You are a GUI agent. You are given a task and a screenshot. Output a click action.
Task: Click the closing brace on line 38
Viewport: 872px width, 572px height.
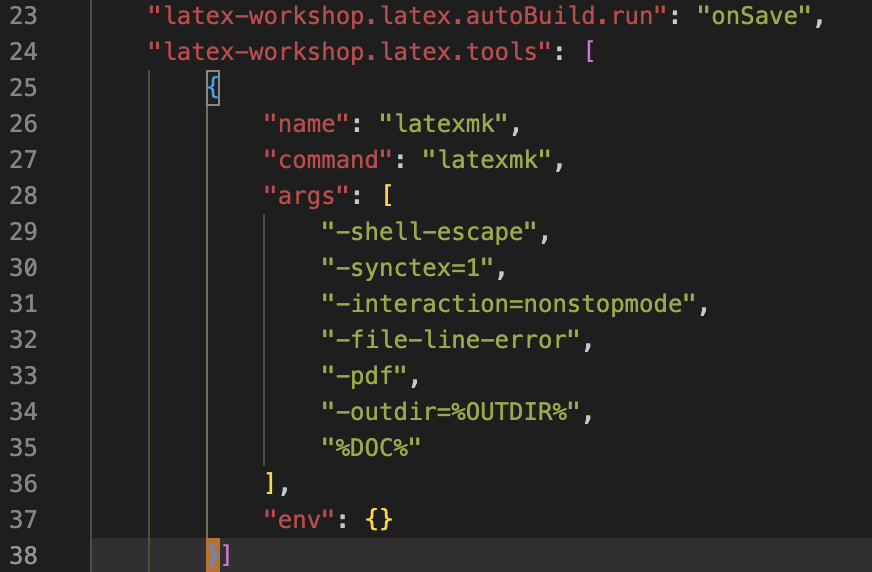213,555
